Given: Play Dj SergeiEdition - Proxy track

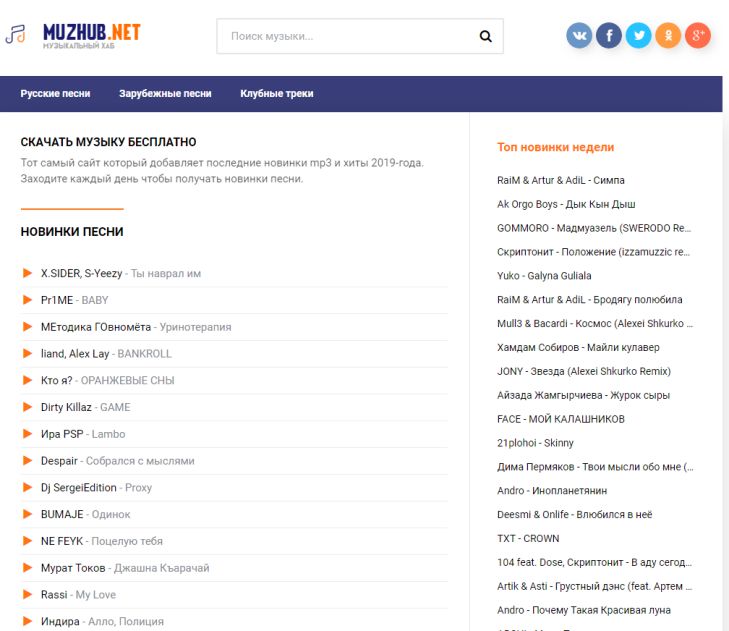Looking at the screenshot, I should 27,487.
